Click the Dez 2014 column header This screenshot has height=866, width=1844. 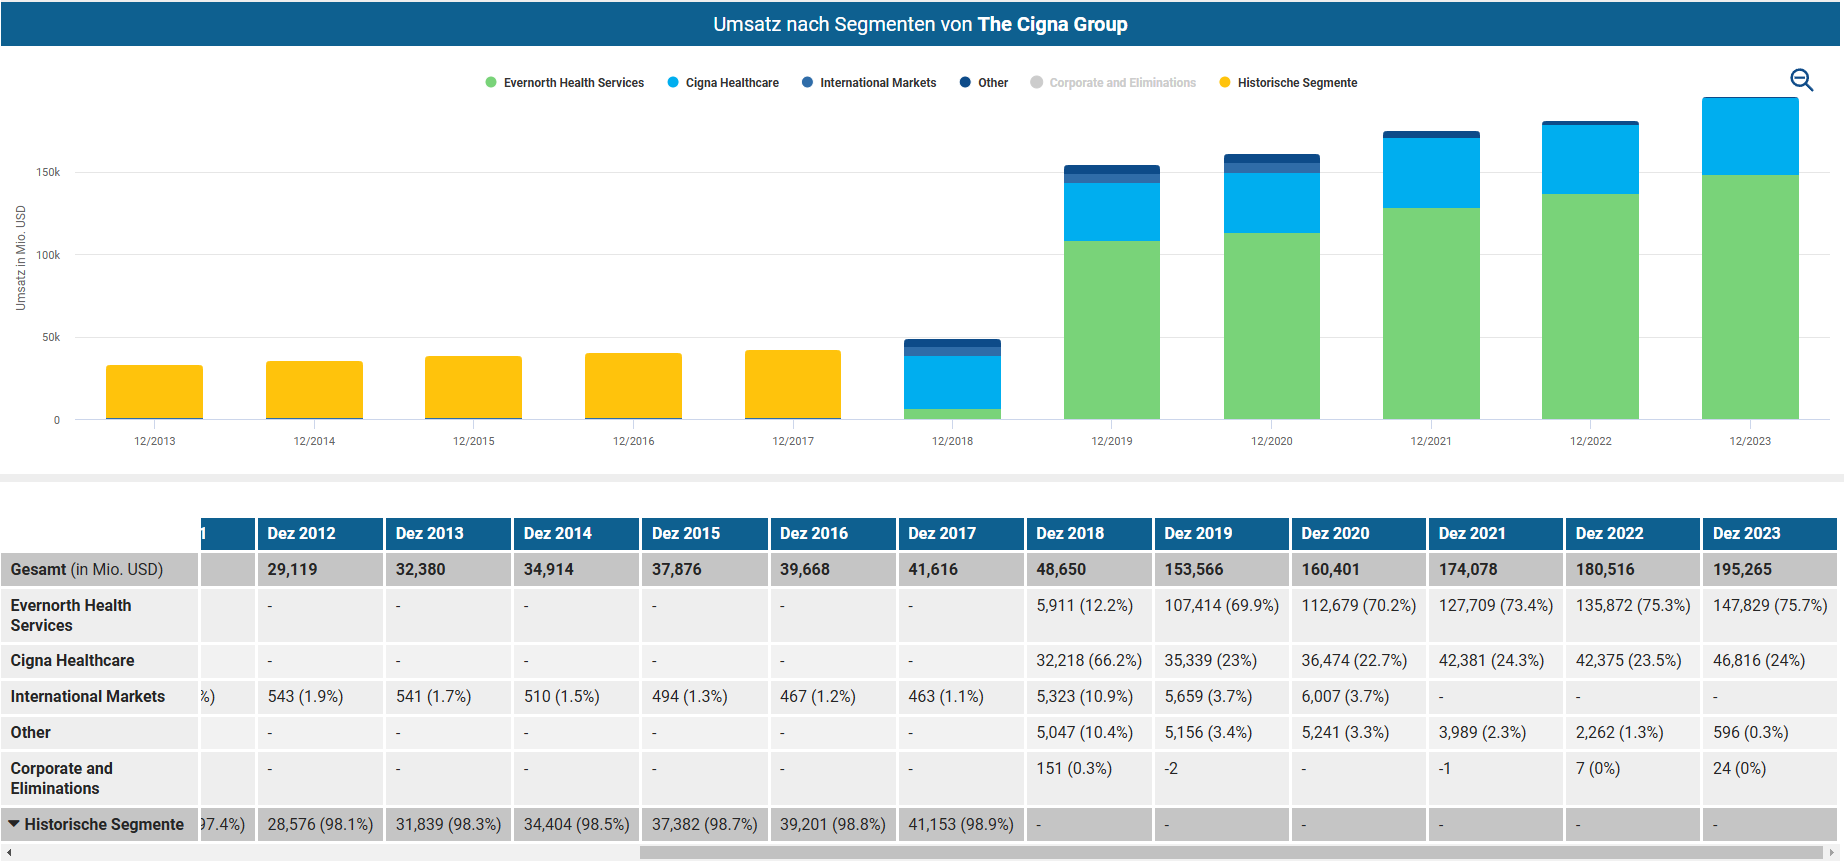(576, 534)
